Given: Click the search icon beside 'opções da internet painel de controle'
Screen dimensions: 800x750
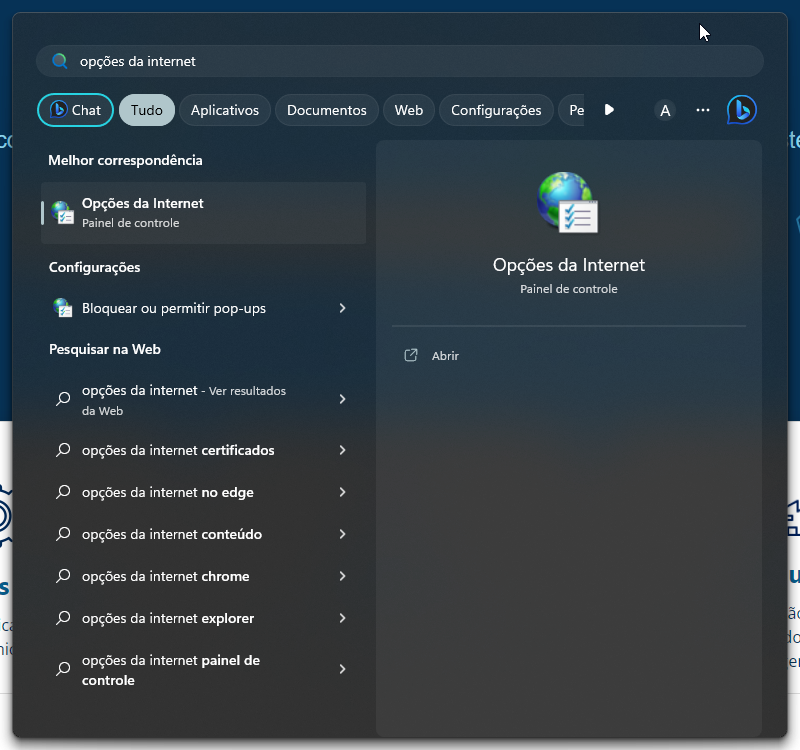Looking at the screenshot, I should coord(63,668).
